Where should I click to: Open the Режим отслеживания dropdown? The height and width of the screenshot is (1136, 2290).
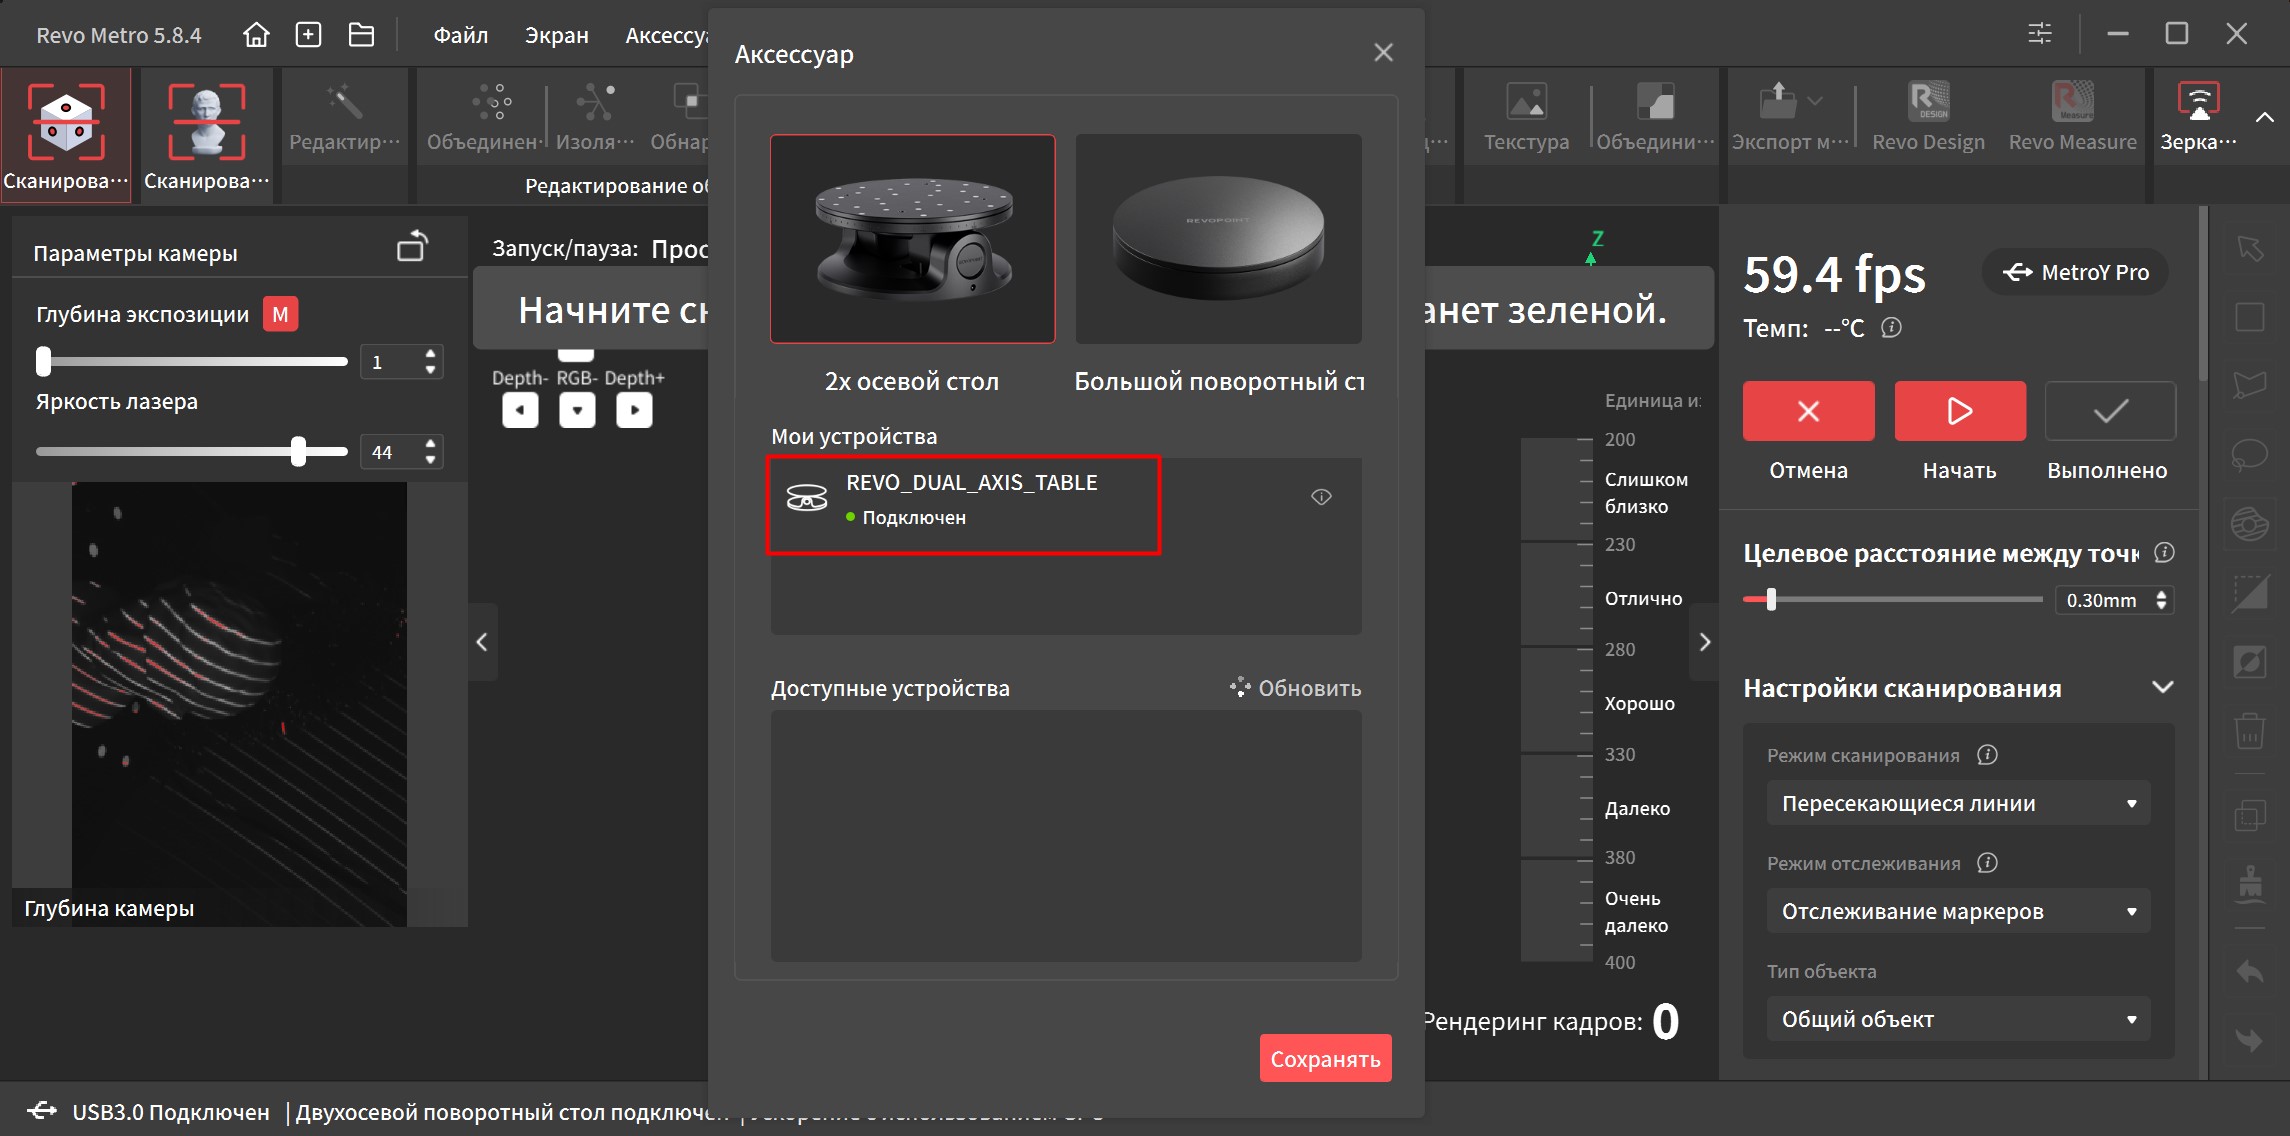[x=1957, y=912]
